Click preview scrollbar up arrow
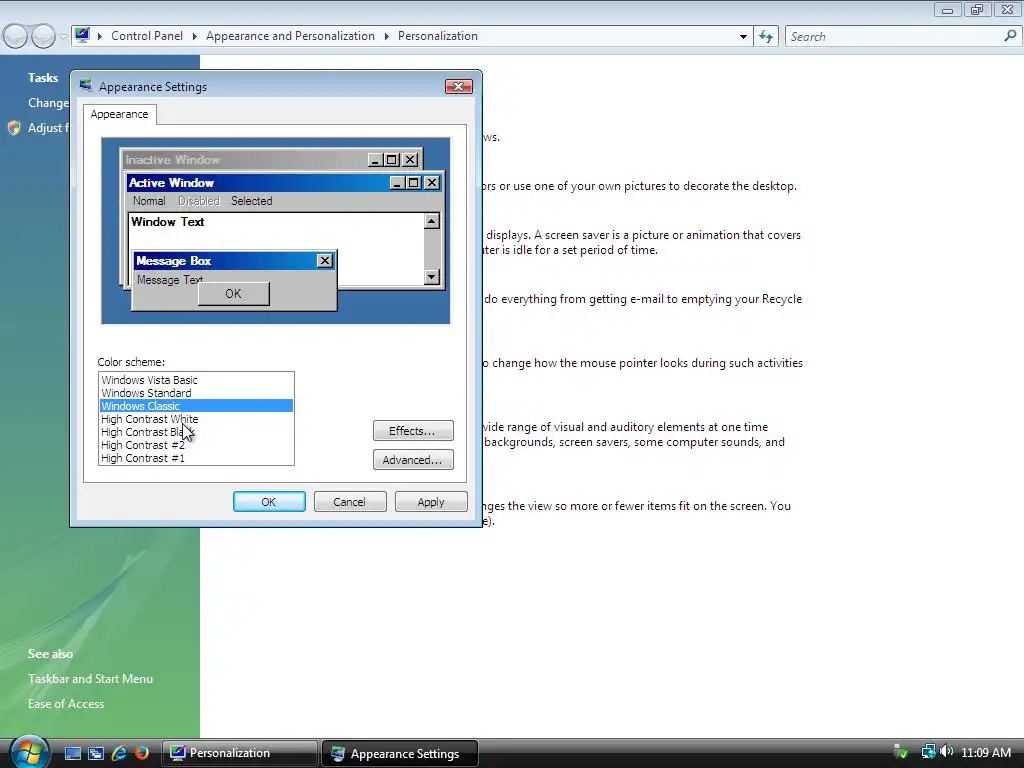The width and height of the screenshot is (1024, 768). pos(432,221)
